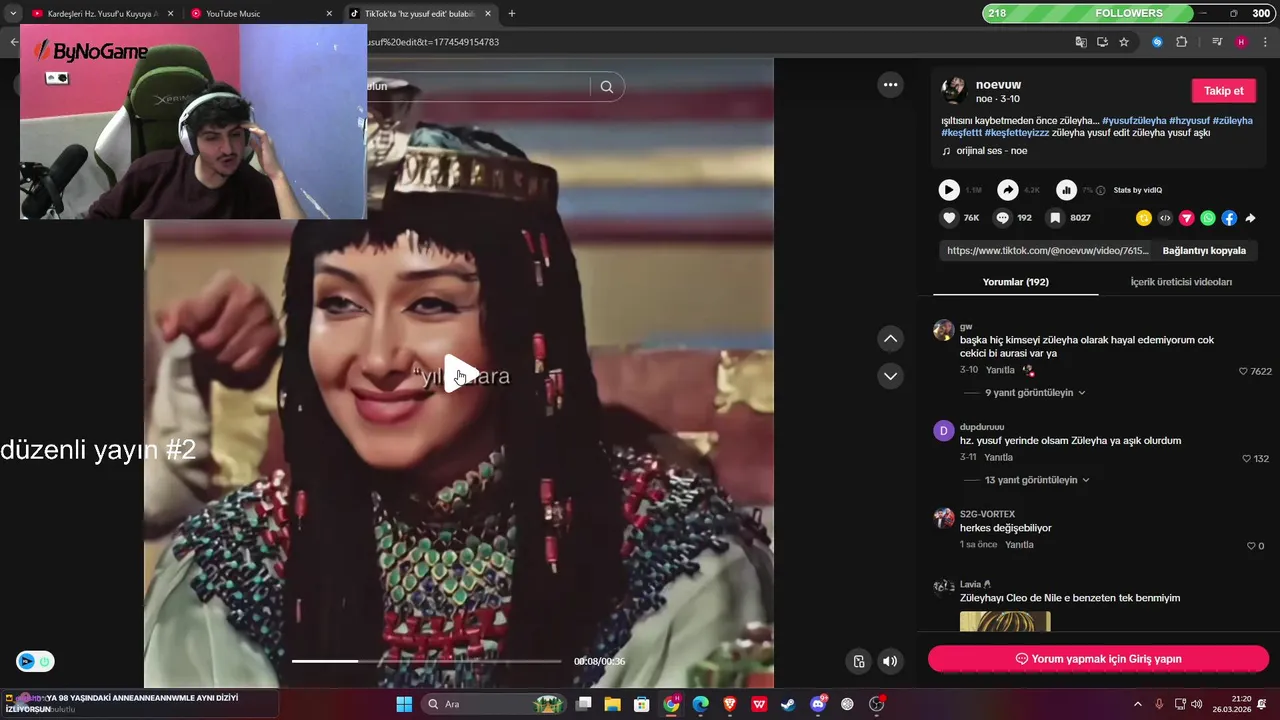Viewport: 1280px width, 720px height.
Task: Open Steam from the taskbar
Action: point(788,704)
